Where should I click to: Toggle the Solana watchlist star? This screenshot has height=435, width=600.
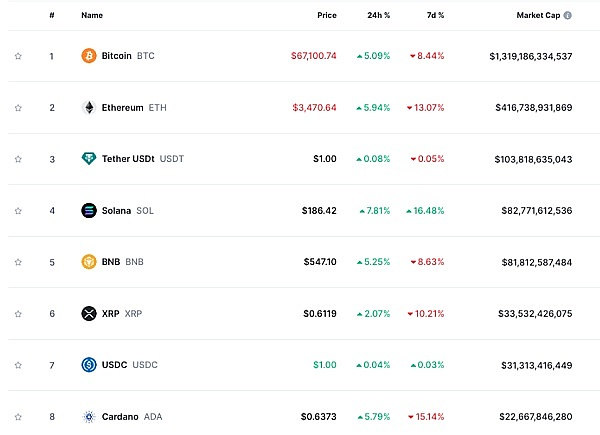point(18,210)
